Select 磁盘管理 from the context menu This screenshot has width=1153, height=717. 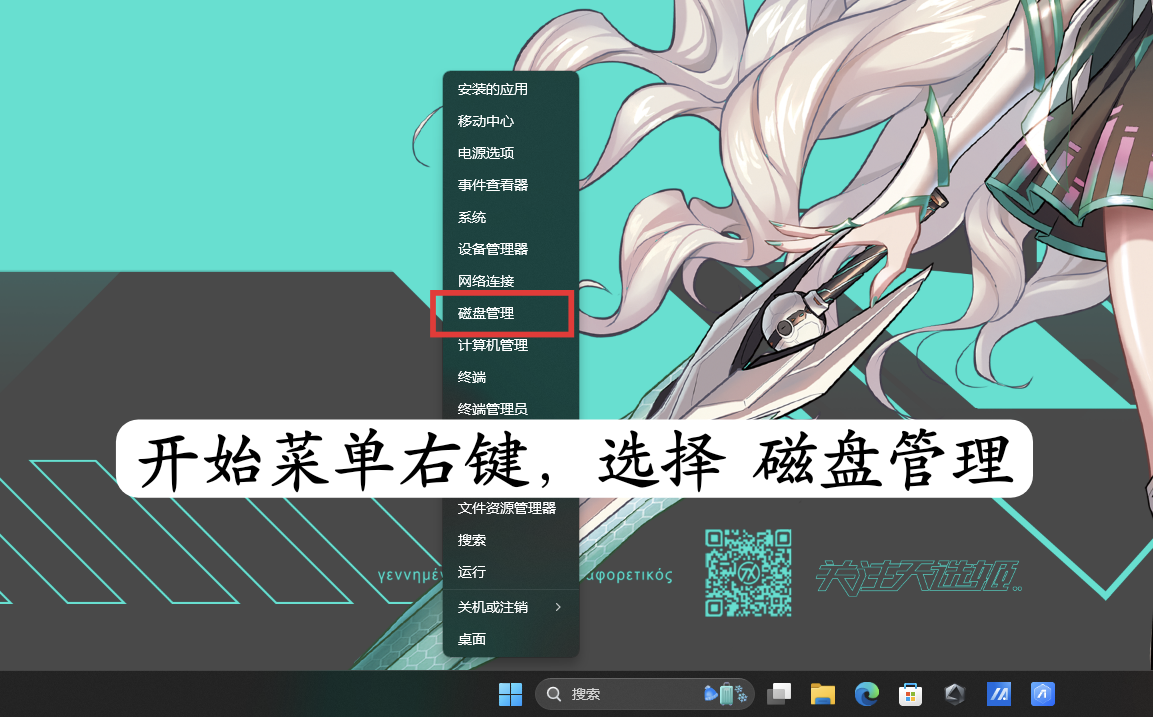[485, 313]
